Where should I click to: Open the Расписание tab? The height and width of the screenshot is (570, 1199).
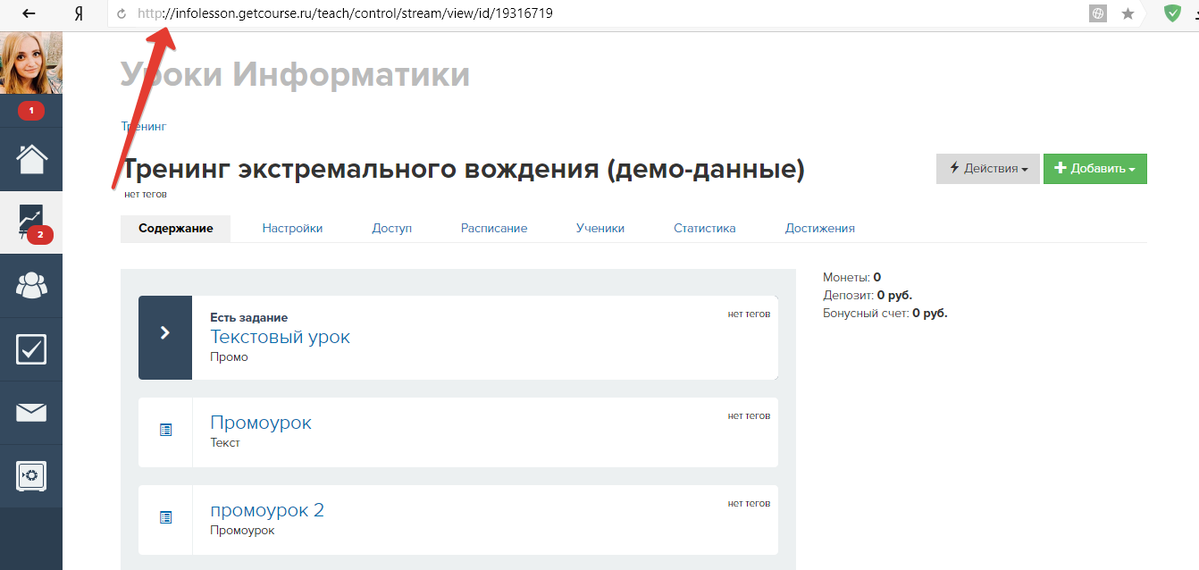(x=494, y=228)
